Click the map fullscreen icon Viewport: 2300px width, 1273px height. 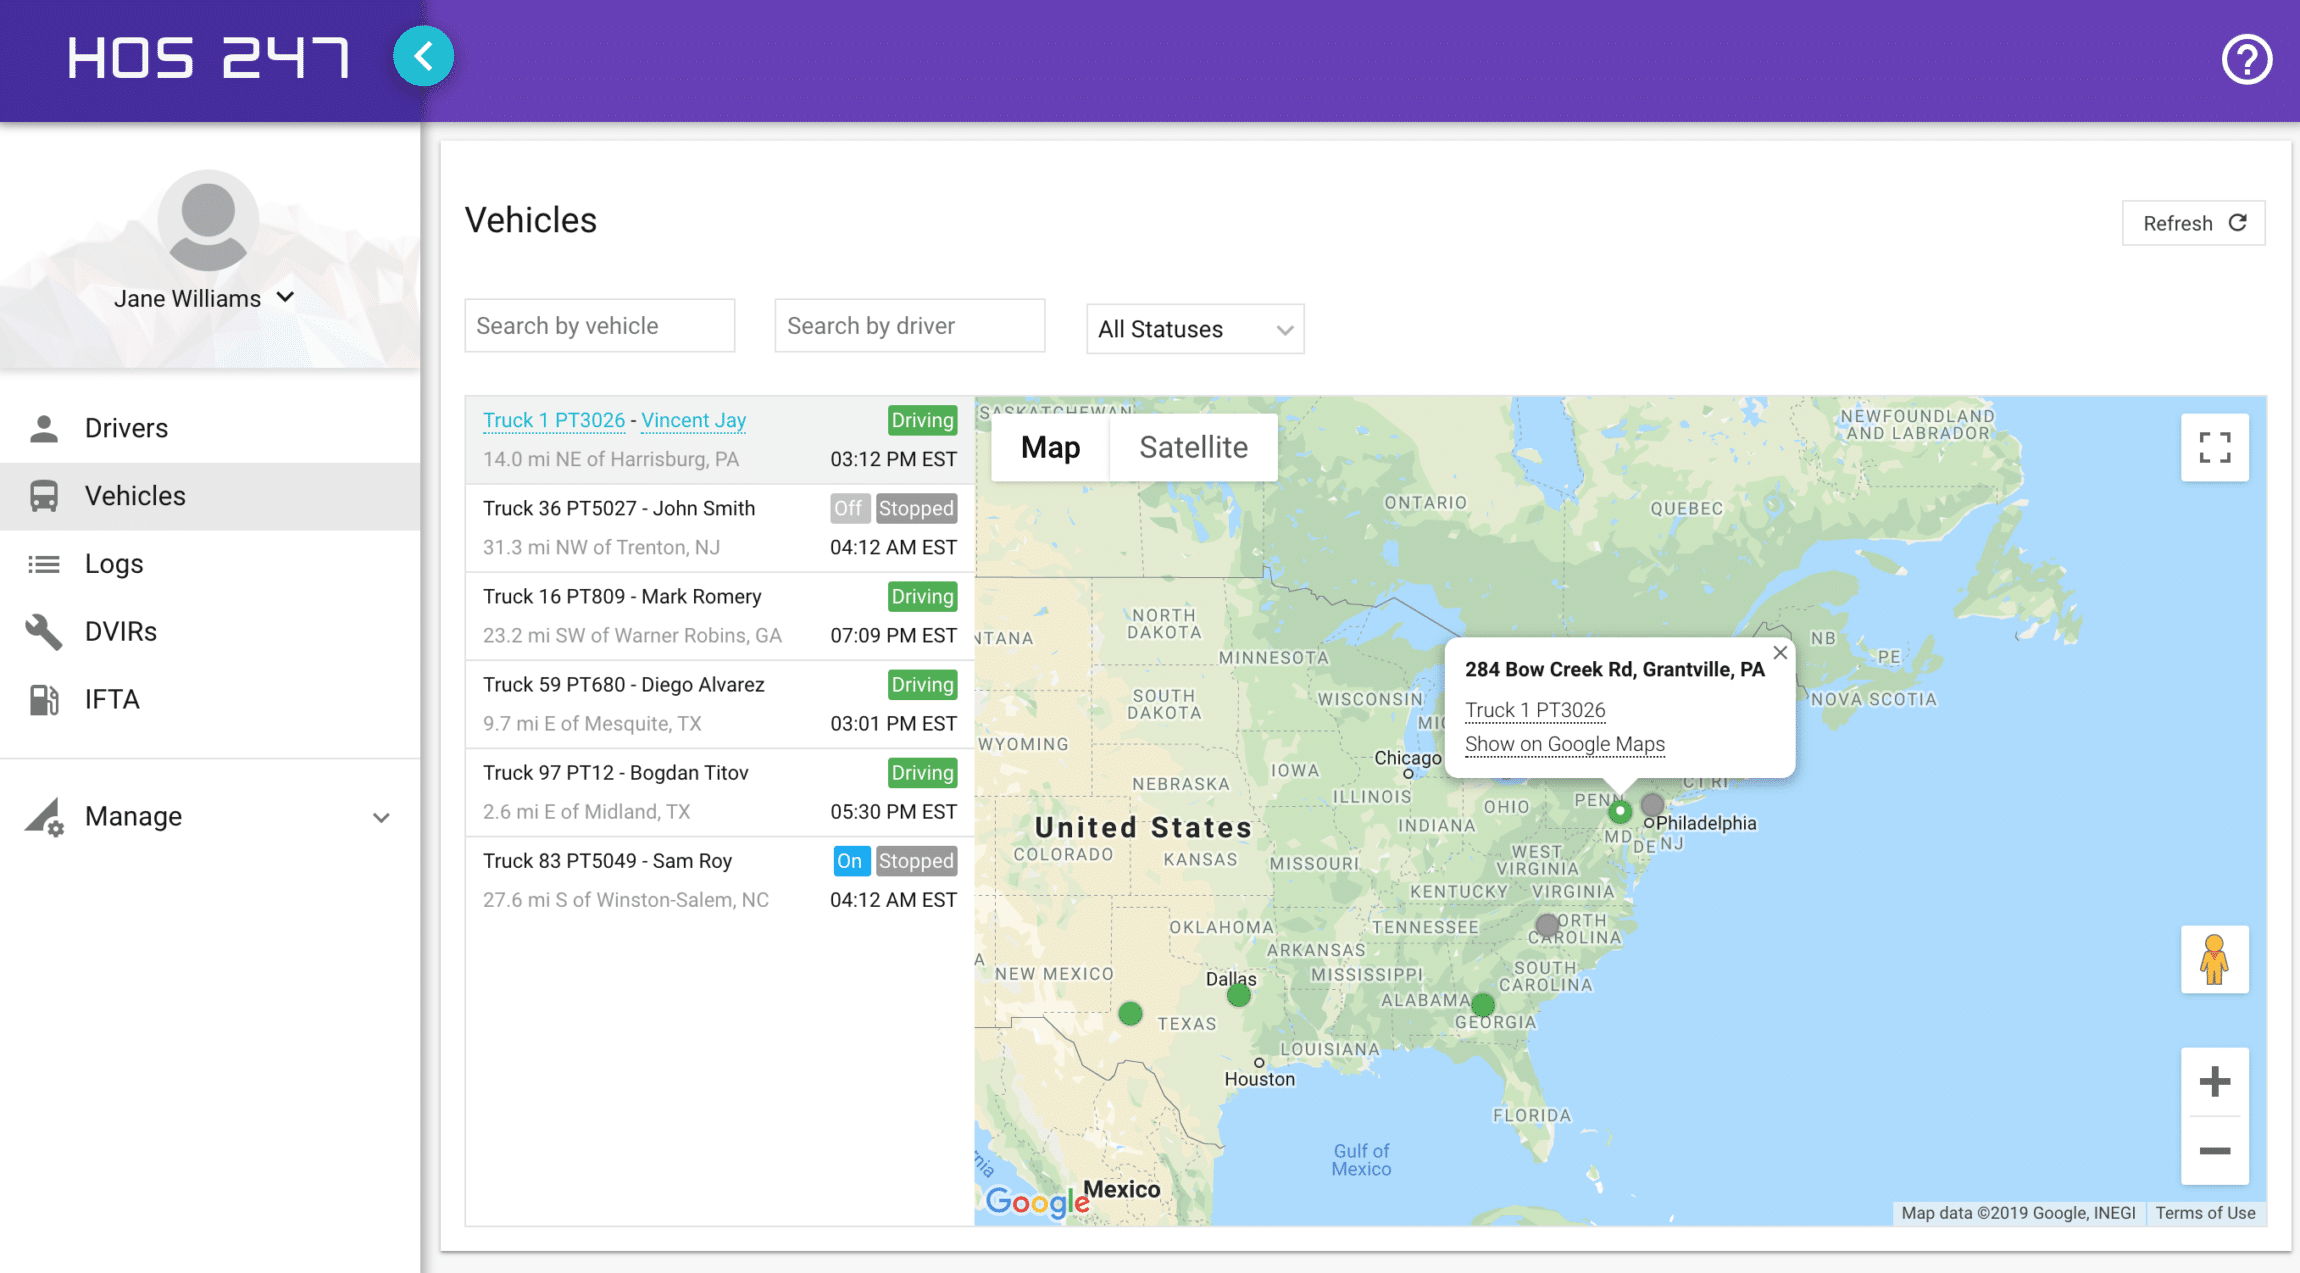[2214, 447]
